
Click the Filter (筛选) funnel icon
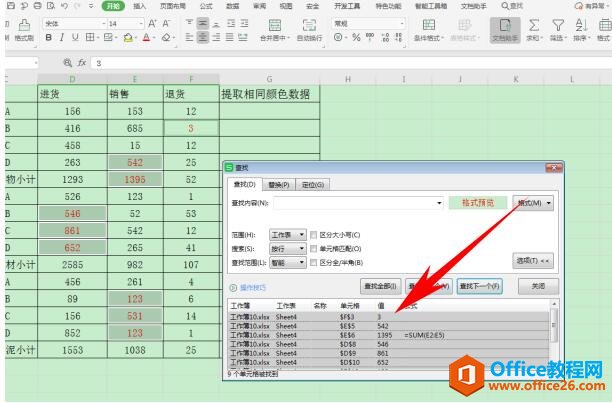click(558, 30)
